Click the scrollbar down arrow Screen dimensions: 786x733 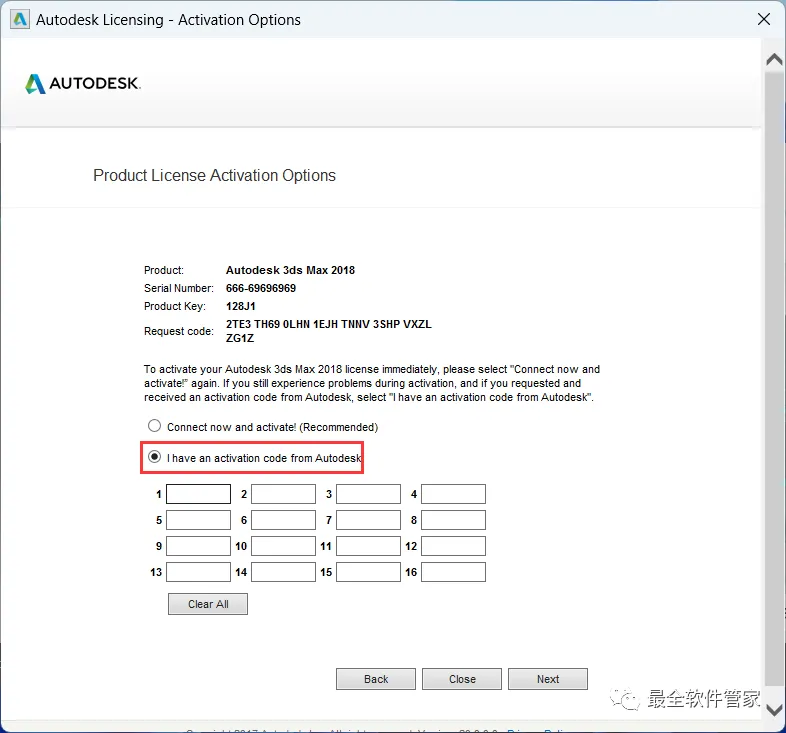pos(774,710)
